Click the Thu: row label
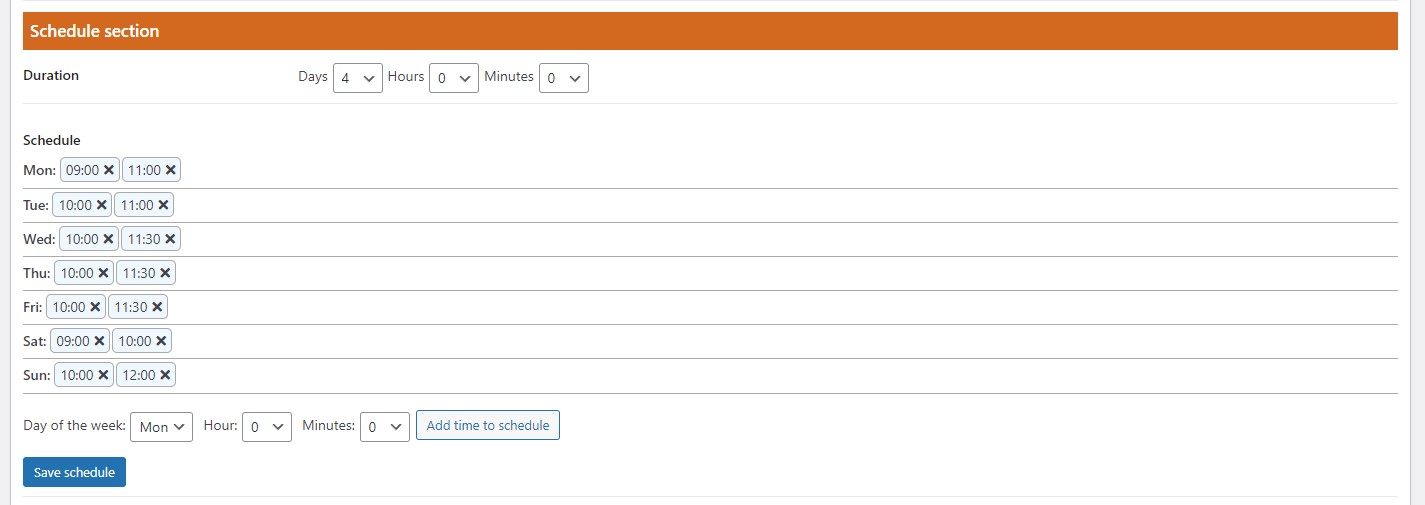 click(x=37, y=273)
